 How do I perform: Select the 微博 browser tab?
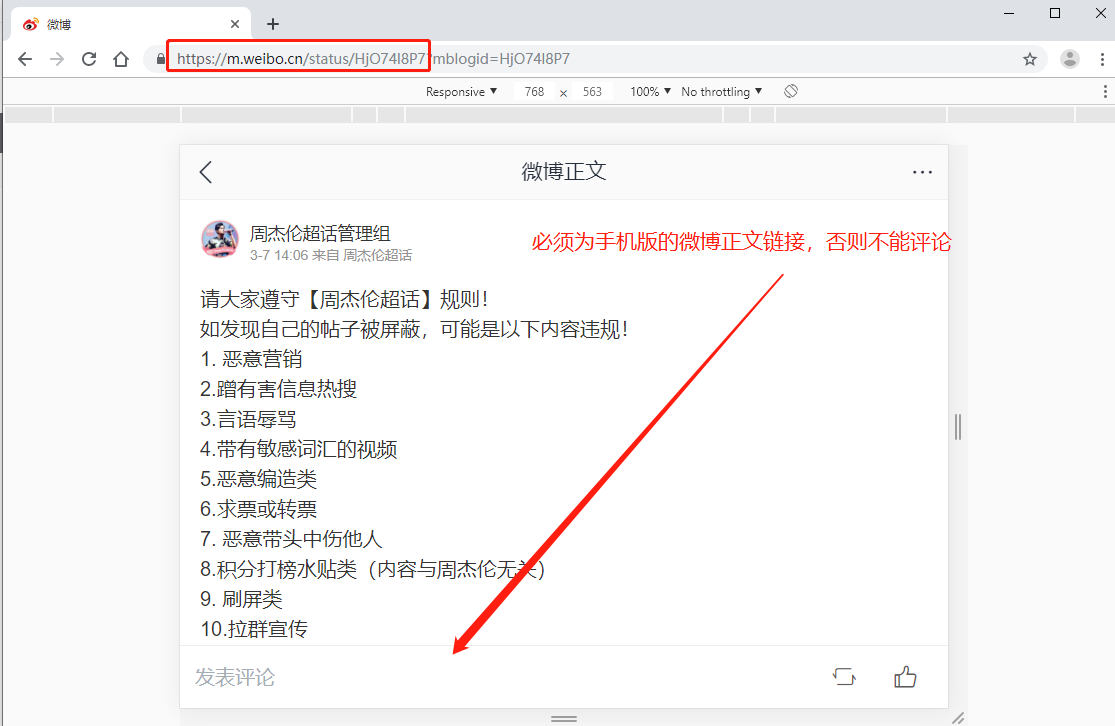tap(132, 24)
